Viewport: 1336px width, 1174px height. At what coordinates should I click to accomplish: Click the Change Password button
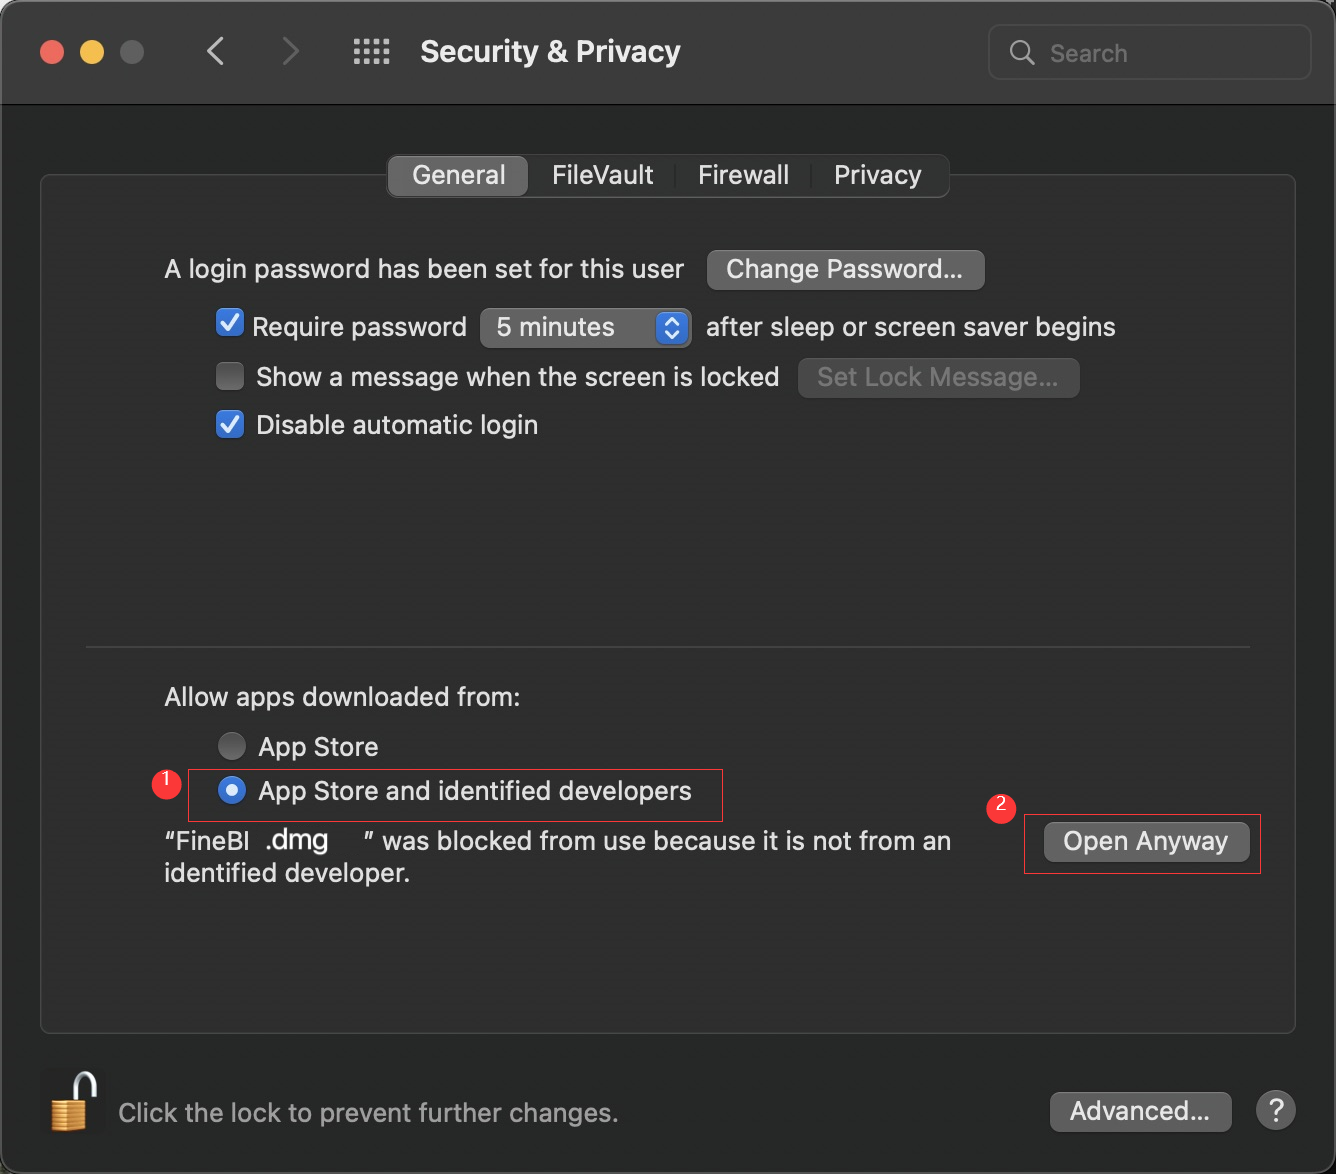pos(845,270)
